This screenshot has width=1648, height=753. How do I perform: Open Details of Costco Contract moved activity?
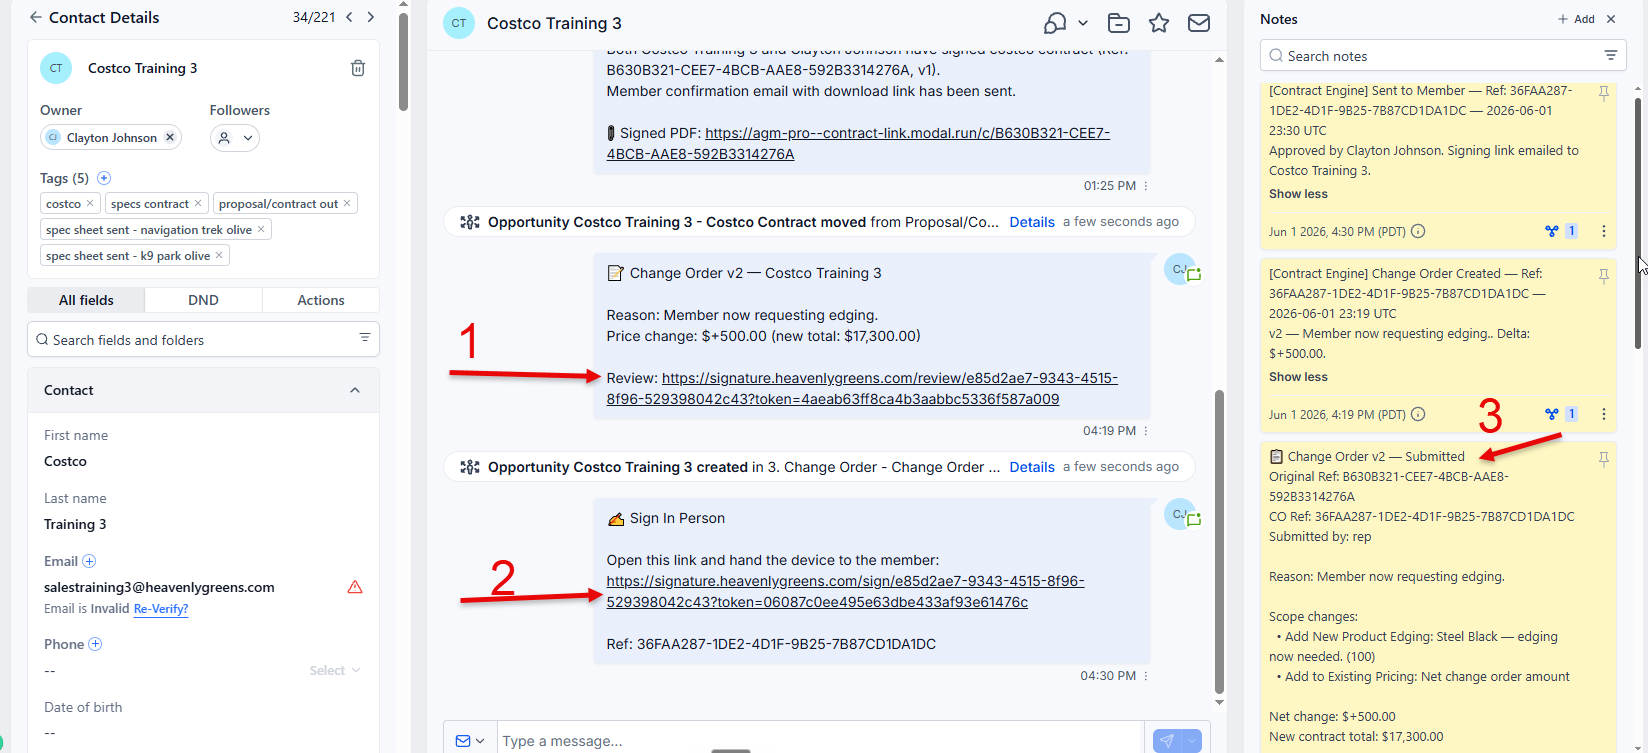(1032, 222)
